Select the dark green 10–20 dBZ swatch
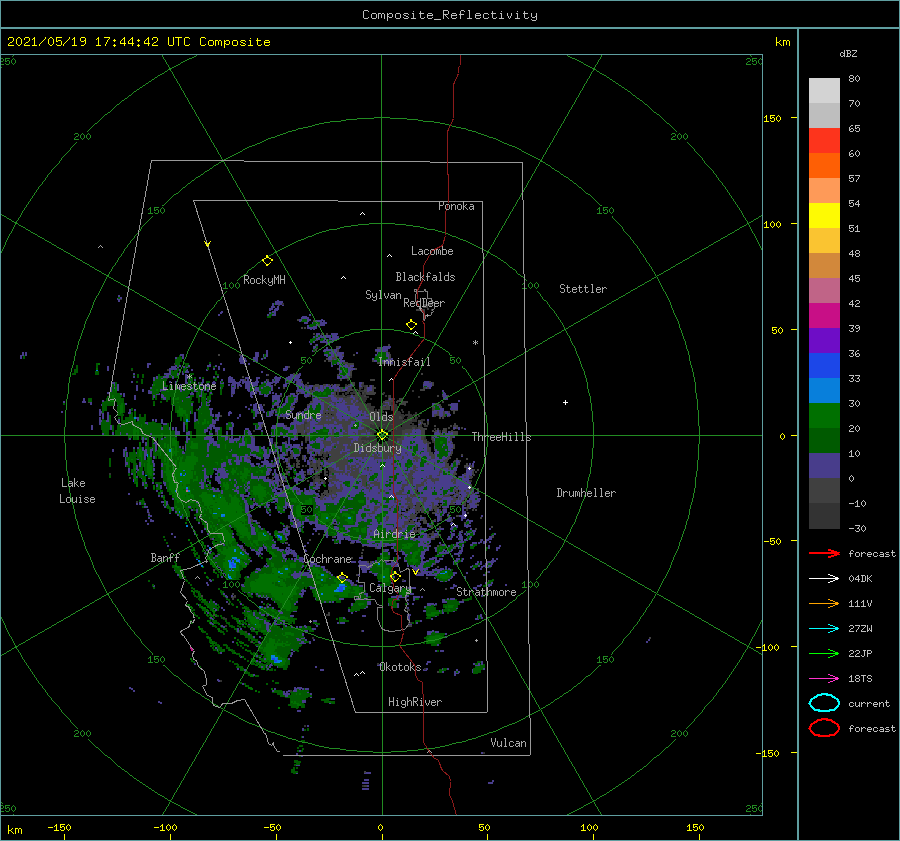Image resolution: width=900 pixels, height=841 pixels. [x=824, y=440]
